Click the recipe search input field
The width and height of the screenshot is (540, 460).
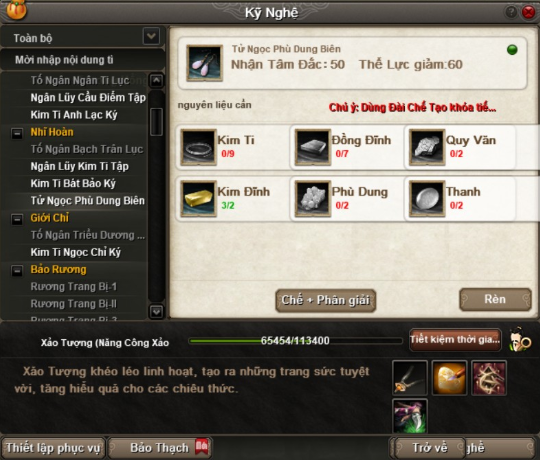pyautogui.click(x=82, y=60)
